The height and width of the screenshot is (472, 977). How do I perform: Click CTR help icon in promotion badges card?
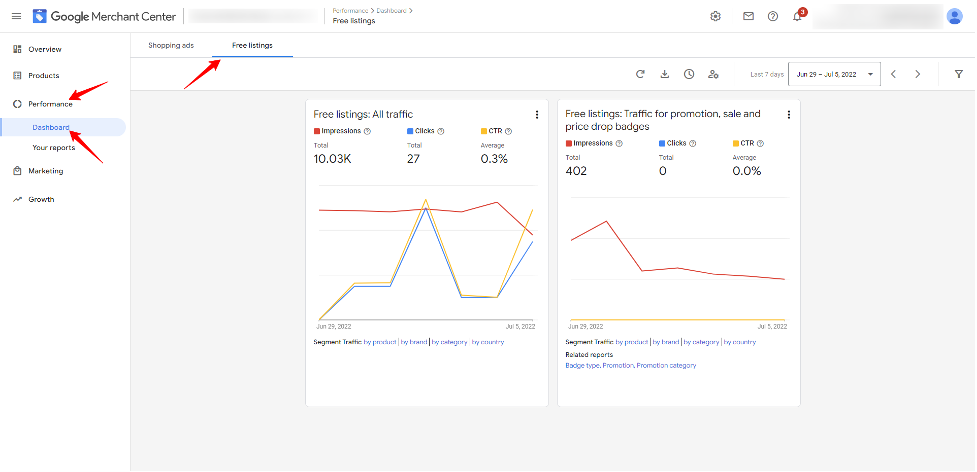click(760, 143)
